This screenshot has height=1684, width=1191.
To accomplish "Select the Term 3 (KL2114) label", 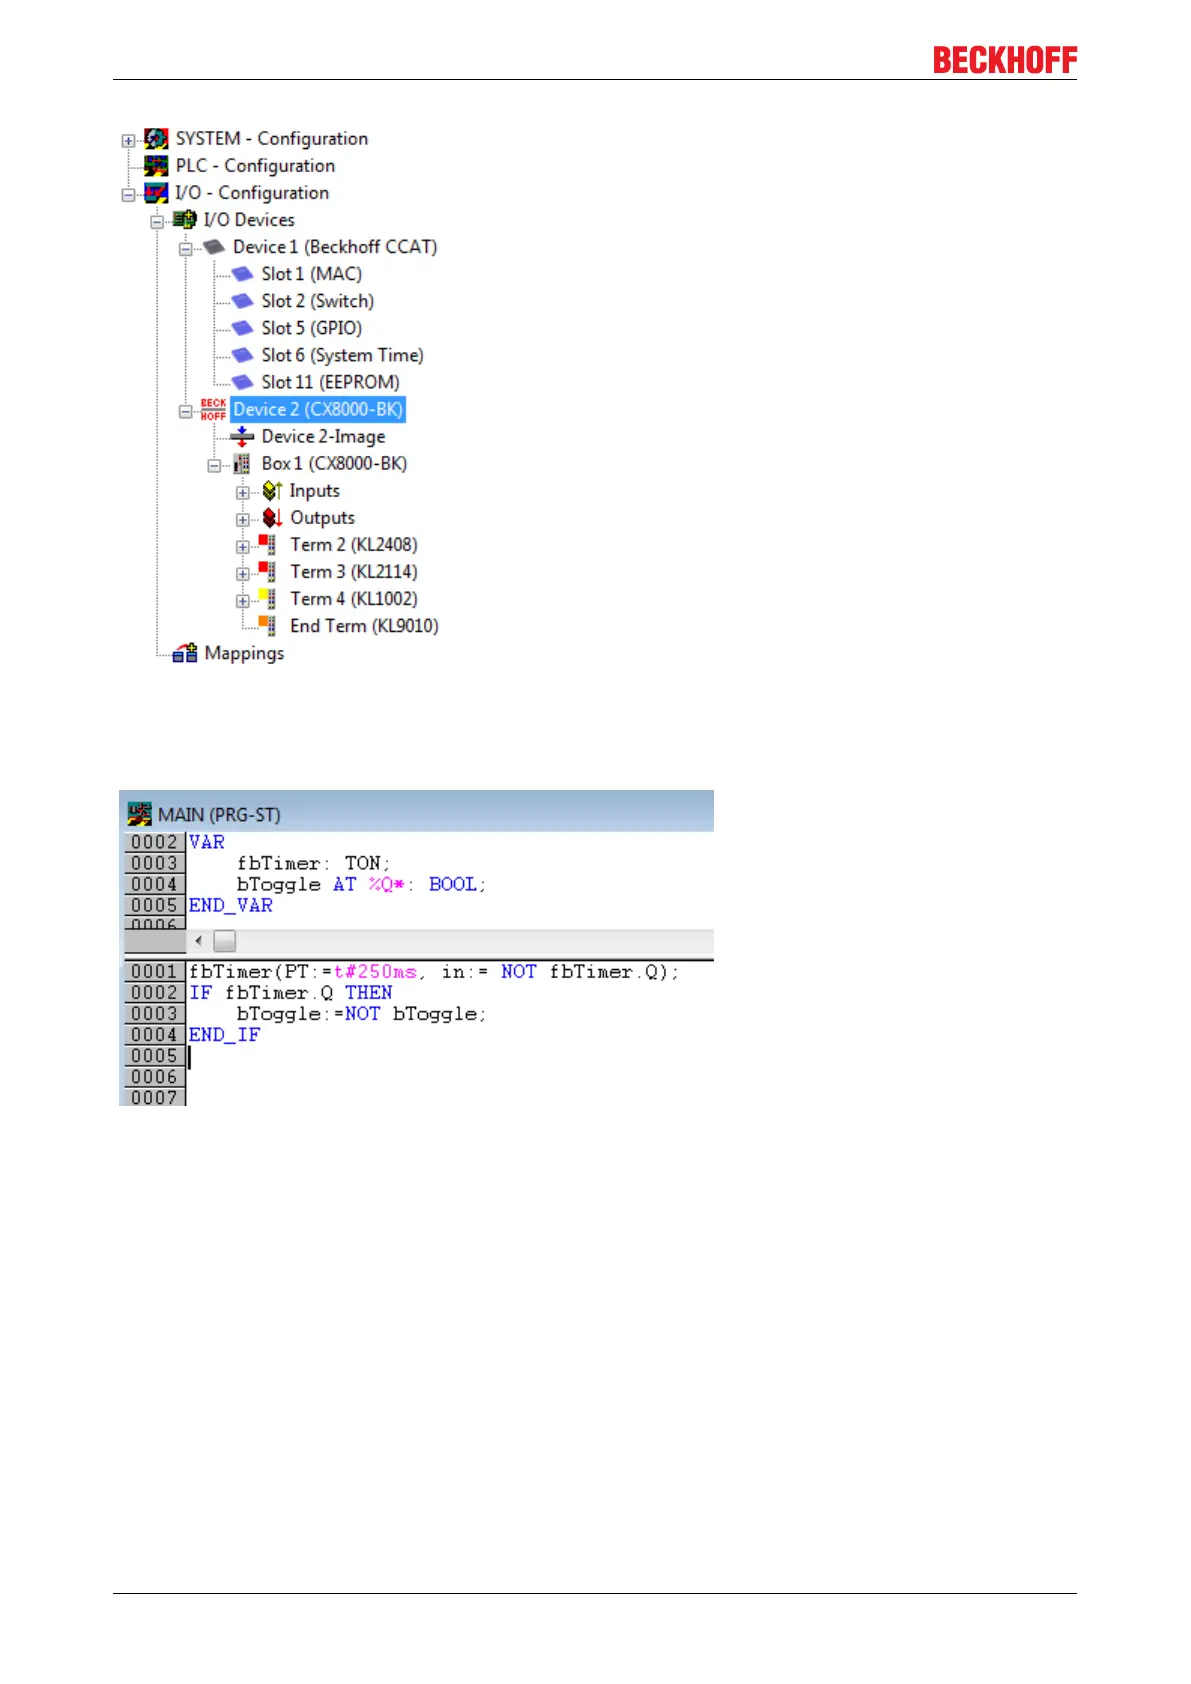I will coord(354,572).
